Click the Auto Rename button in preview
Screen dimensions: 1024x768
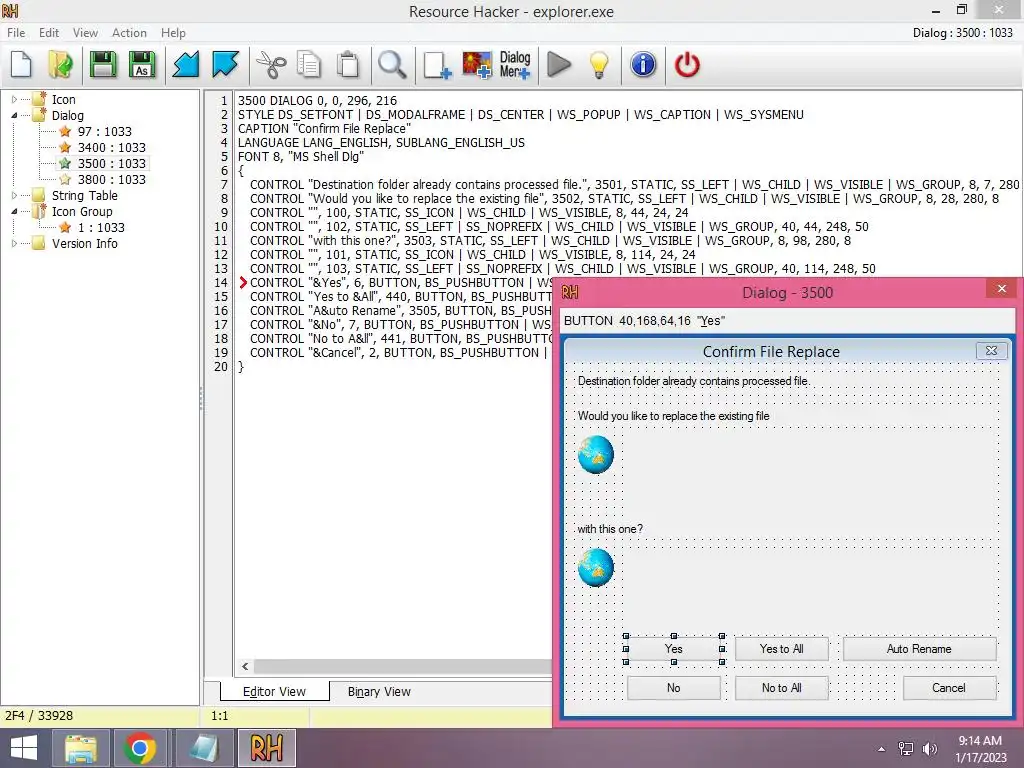919,649
